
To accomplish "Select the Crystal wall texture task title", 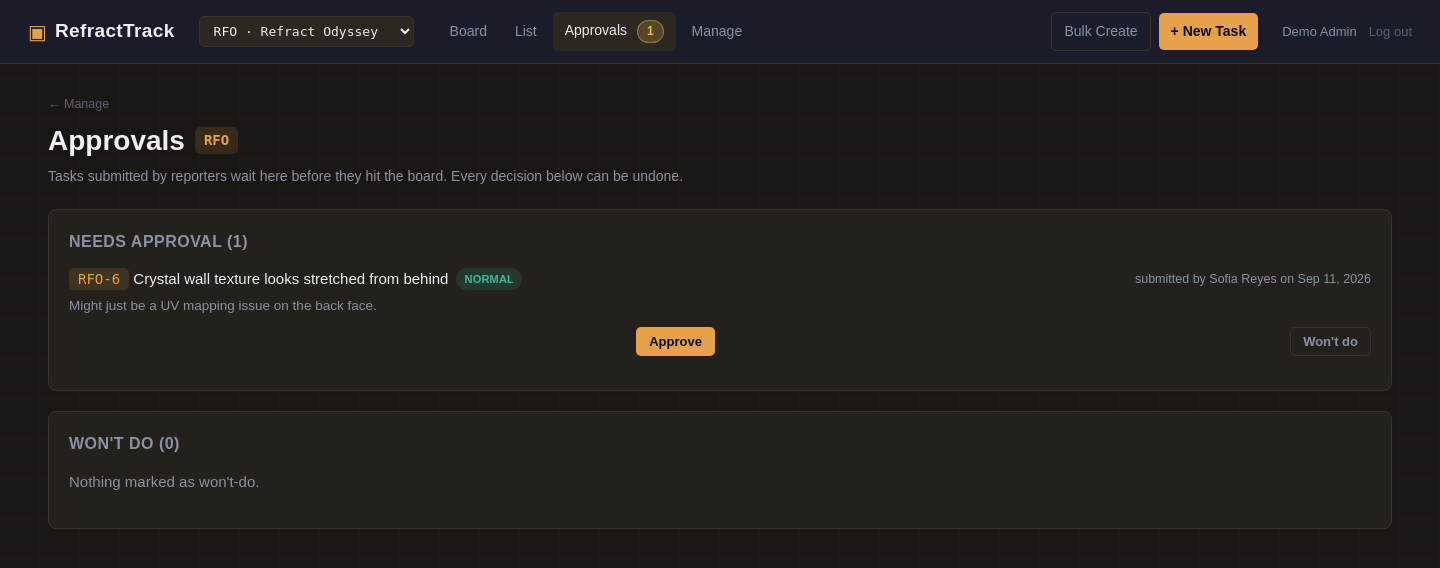I will [291, 279].
